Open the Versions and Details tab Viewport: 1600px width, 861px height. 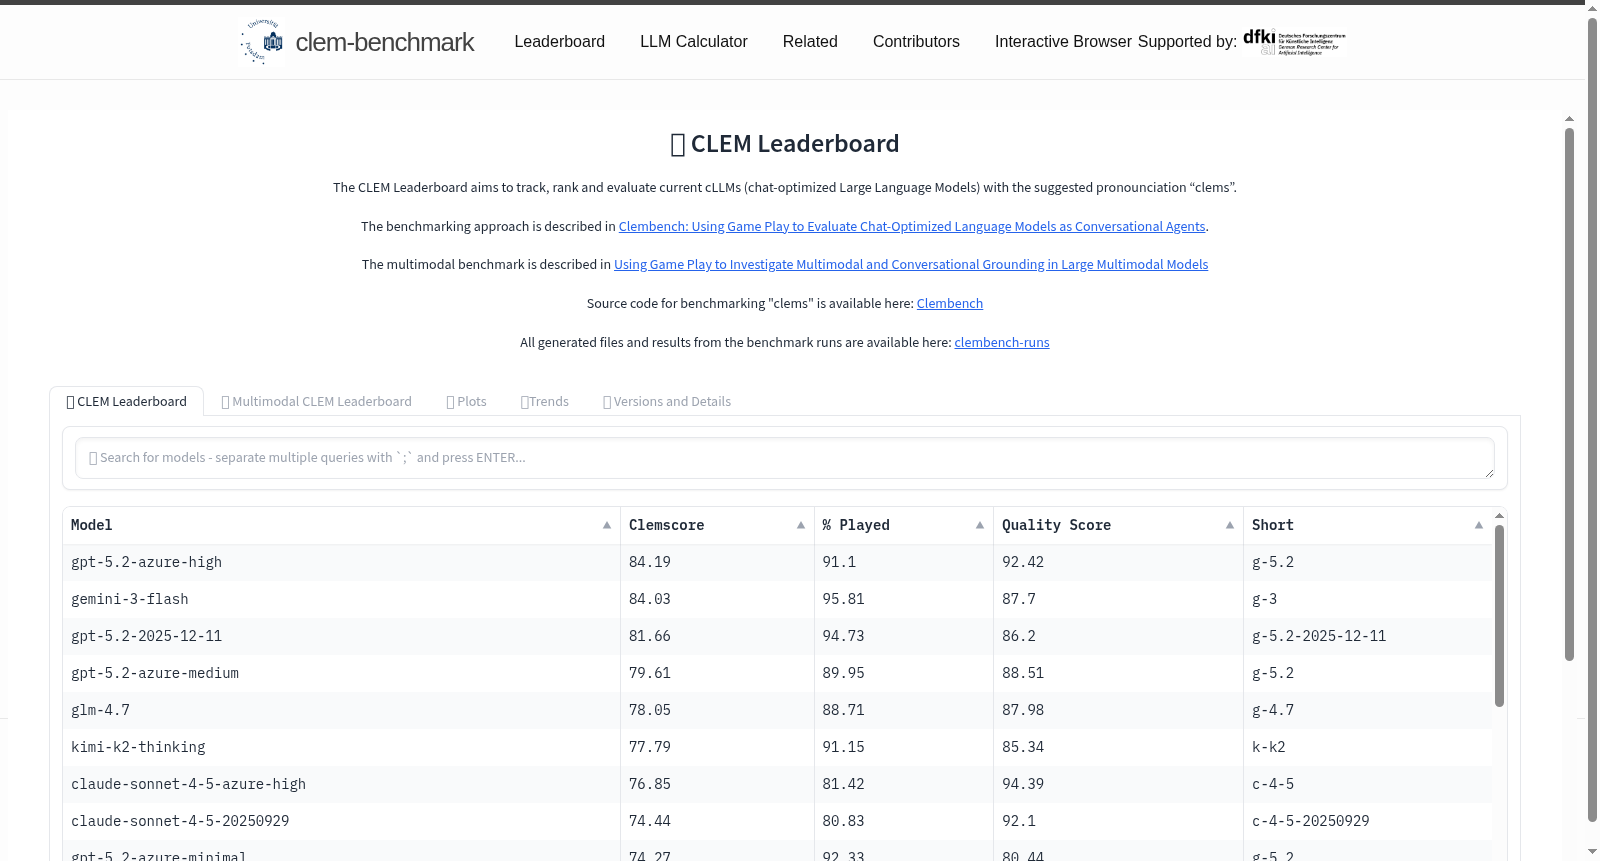click(x=667, y=401)
